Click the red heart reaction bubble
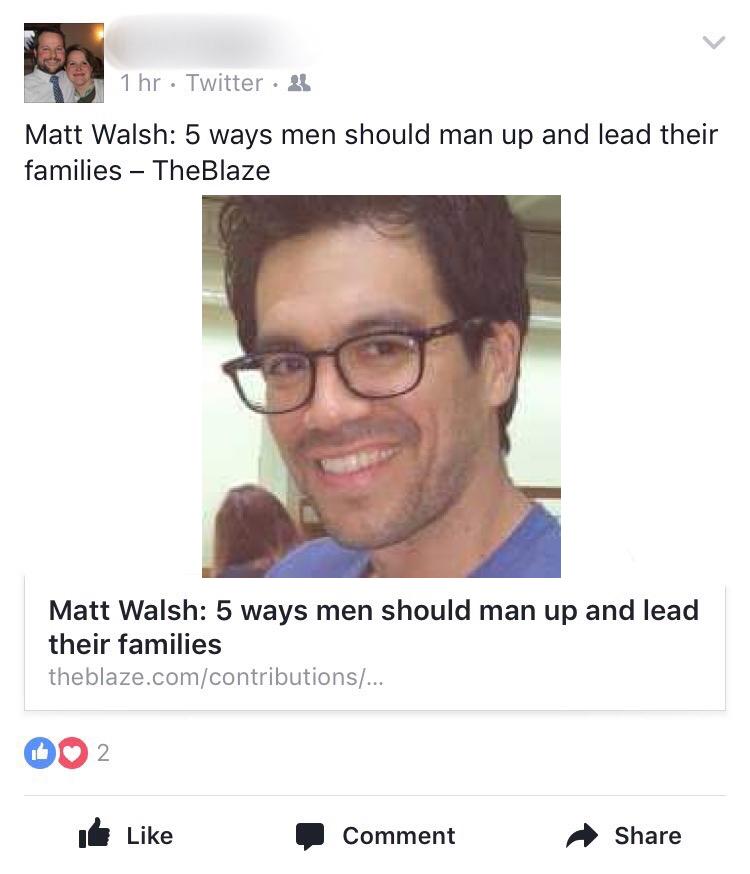This screenshot has height=874, width=750. pos(72,753)
